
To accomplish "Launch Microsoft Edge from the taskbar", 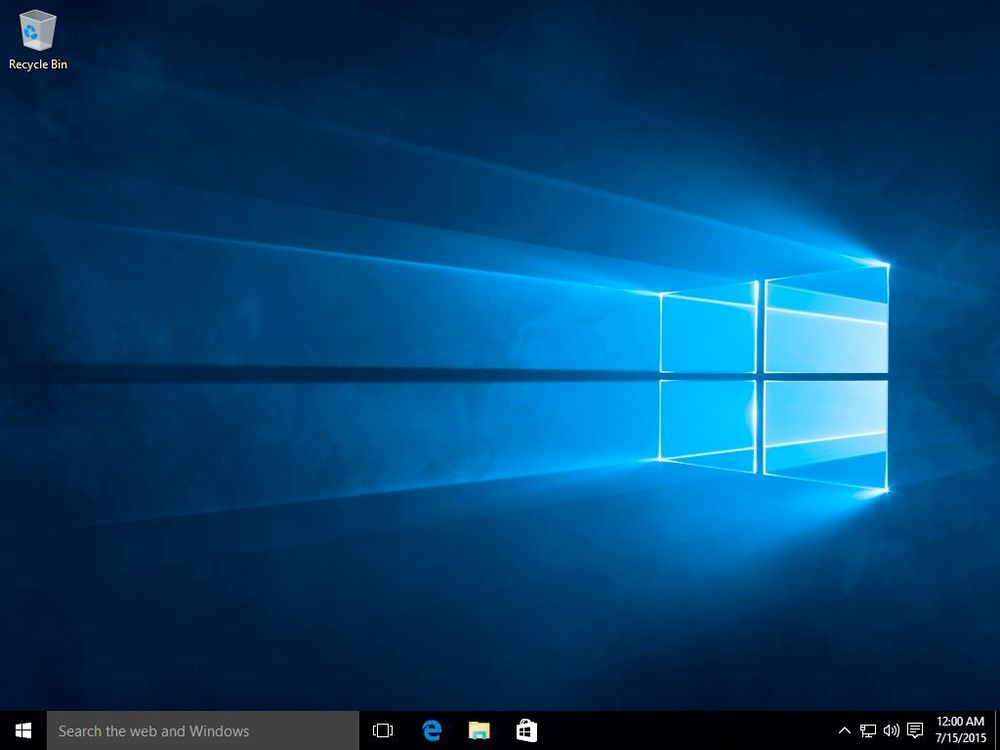I will coord(432,731).
